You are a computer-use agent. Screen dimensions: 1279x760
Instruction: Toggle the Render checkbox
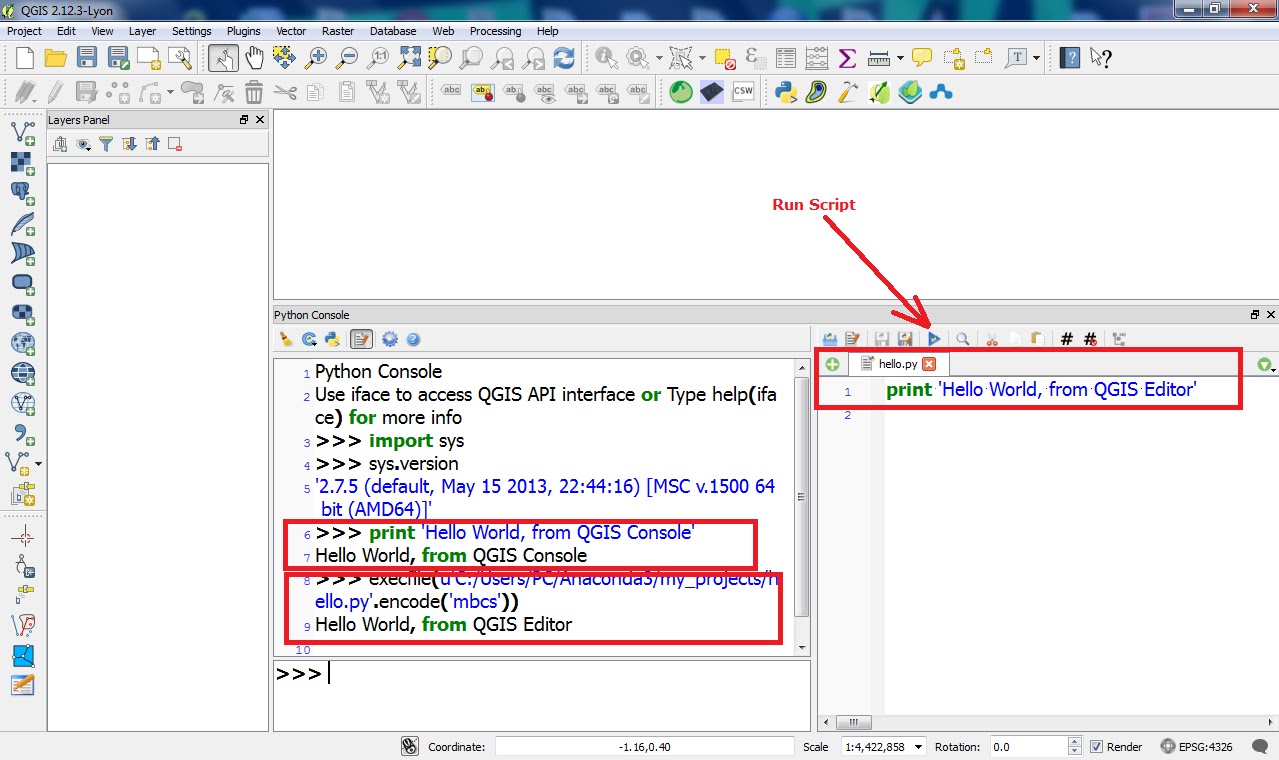click(x=1097, y=747)
